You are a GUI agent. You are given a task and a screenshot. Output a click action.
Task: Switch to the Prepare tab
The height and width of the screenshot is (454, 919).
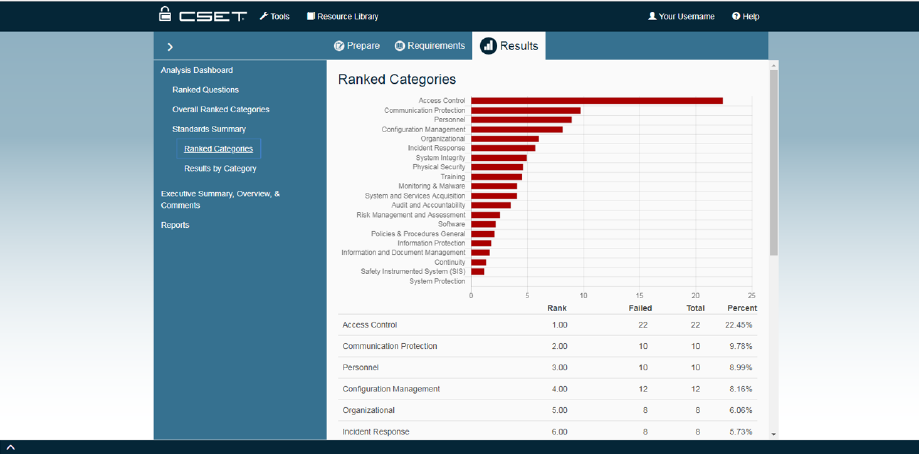coord(357,46)
